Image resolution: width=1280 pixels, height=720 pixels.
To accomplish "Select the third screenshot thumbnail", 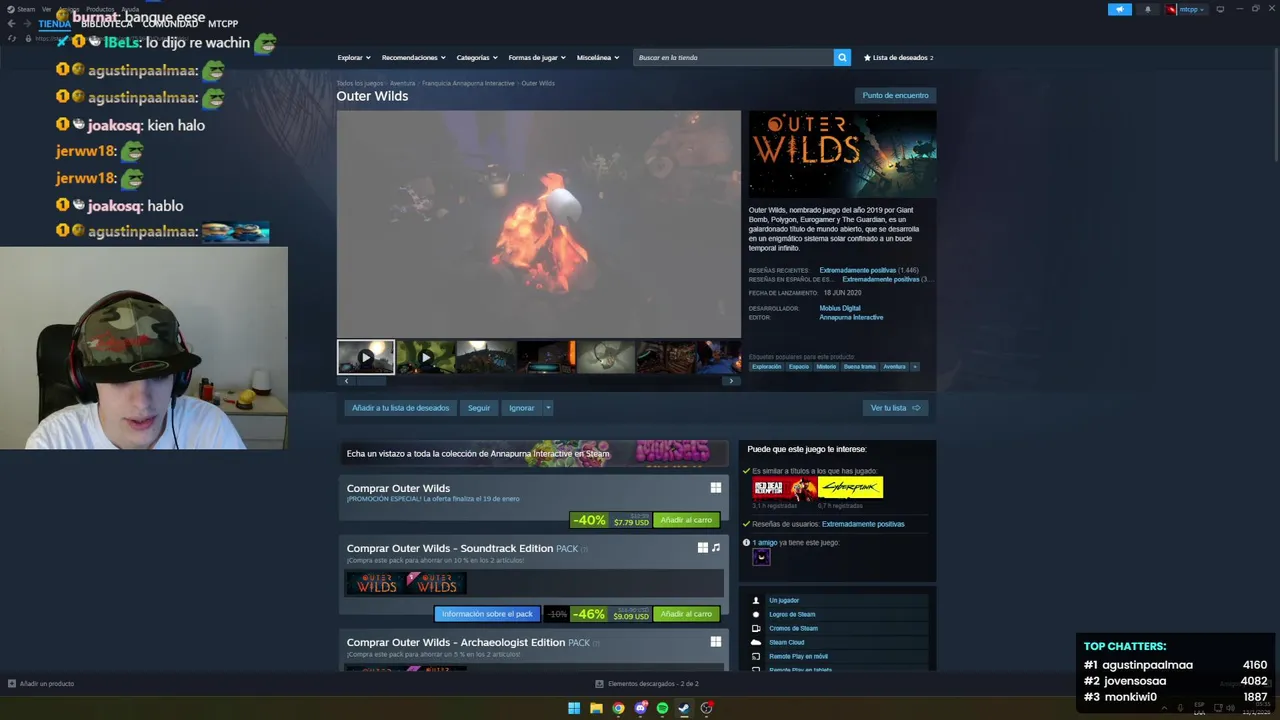I will pos(486,357).
